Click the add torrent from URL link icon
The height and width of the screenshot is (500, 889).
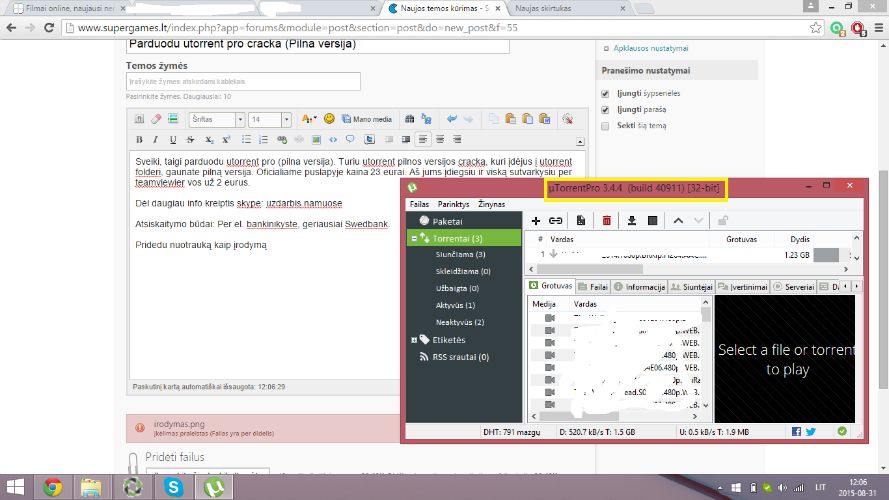tap(556, 221)
